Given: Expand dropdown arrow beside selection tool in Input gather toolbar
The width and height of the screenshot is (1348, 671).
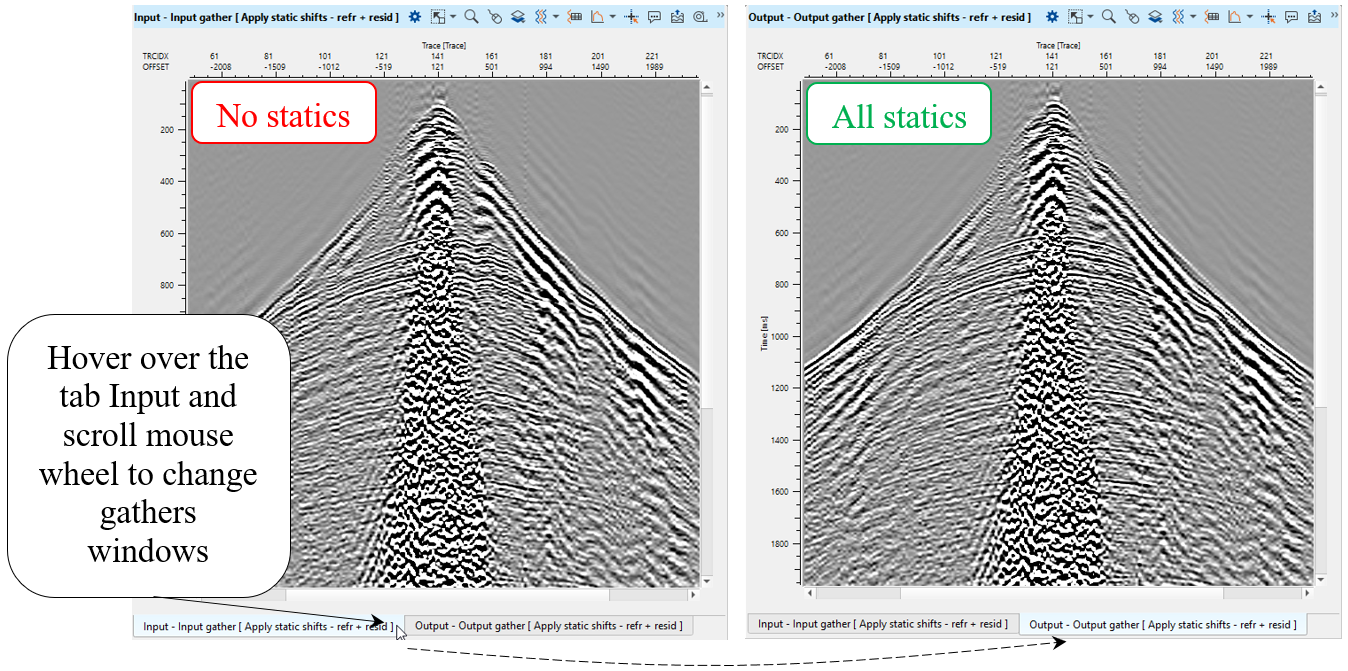Looking at the screenshot, I should (453, 17).
